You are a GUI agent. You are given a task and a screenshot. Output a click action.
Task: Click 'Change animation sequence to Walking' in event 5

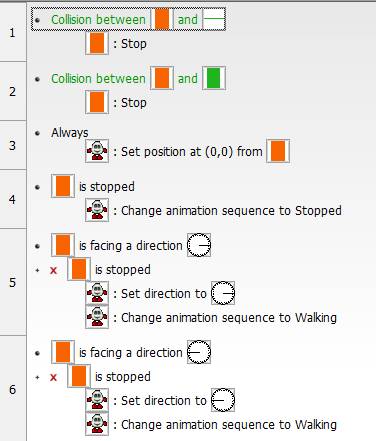coord(229,317)
